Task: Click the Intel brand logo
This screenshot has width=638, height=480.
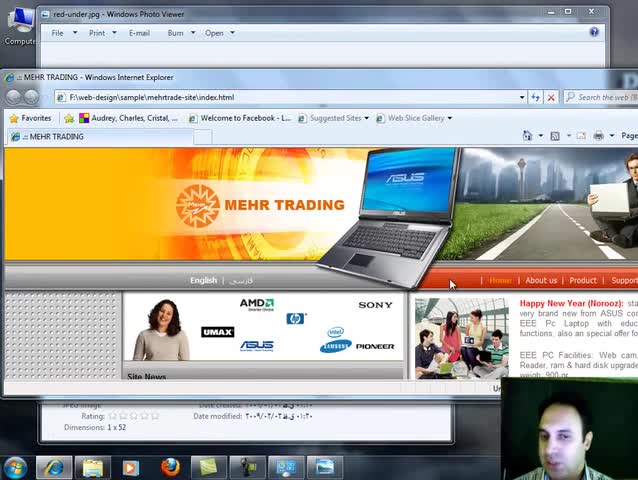Action: [x=336, y=332]
